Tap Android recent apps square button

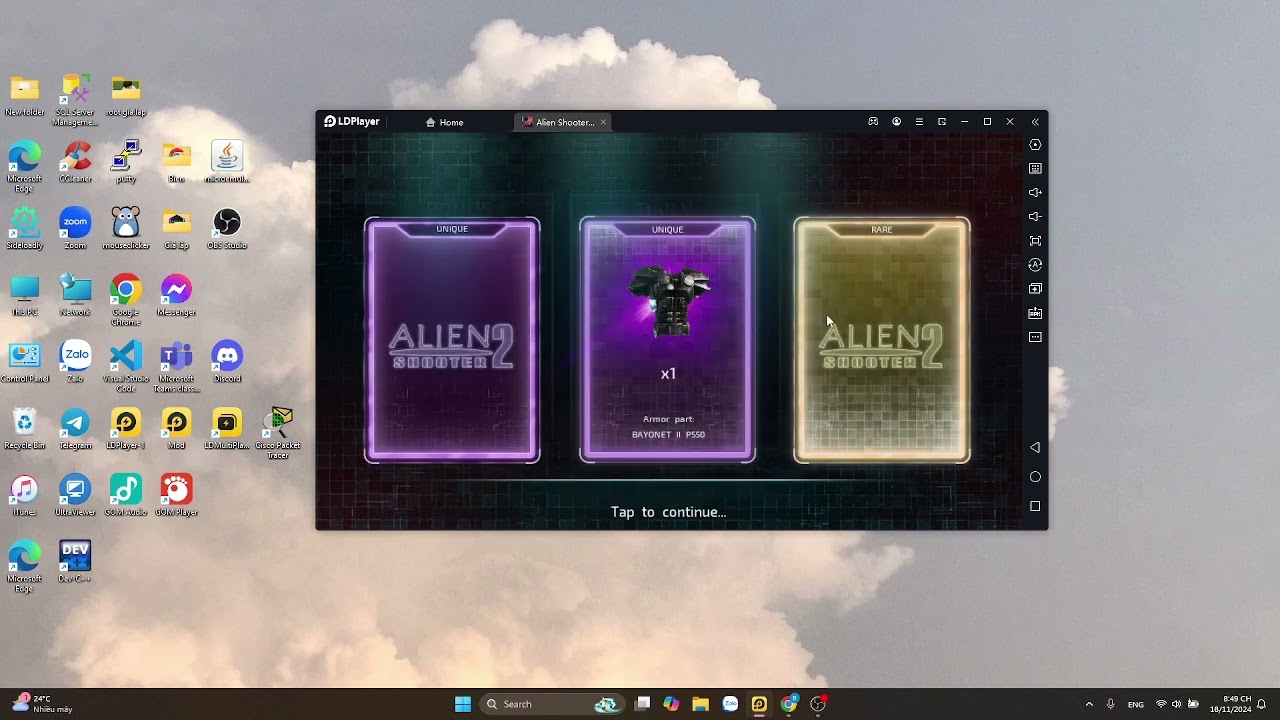1035,506
